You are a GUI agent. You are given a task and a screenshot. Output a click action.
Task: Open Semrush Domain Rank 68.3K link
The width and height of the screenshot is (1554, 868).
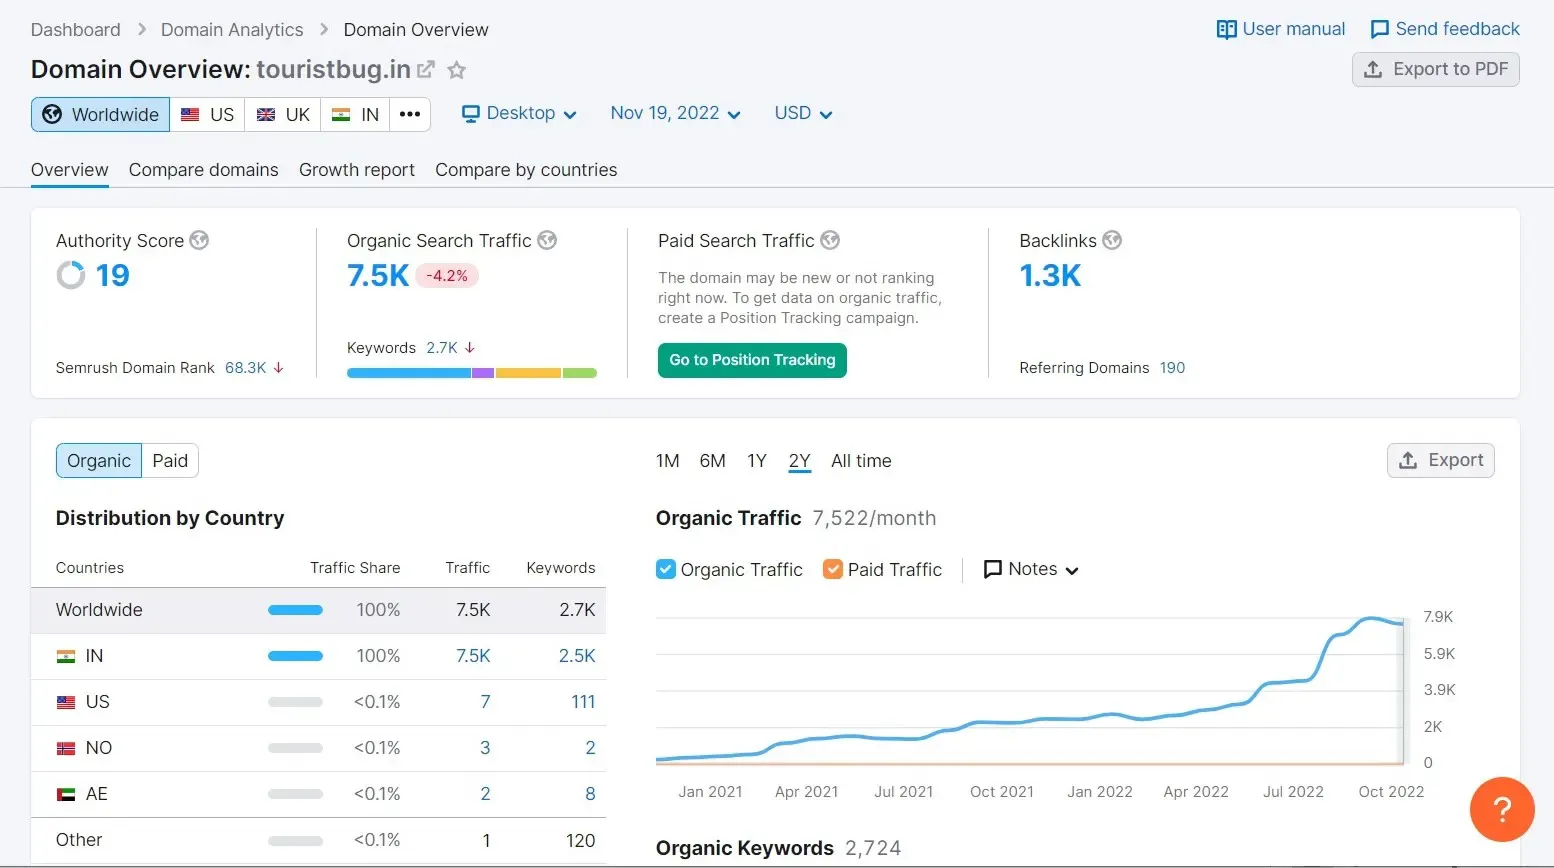246,368
